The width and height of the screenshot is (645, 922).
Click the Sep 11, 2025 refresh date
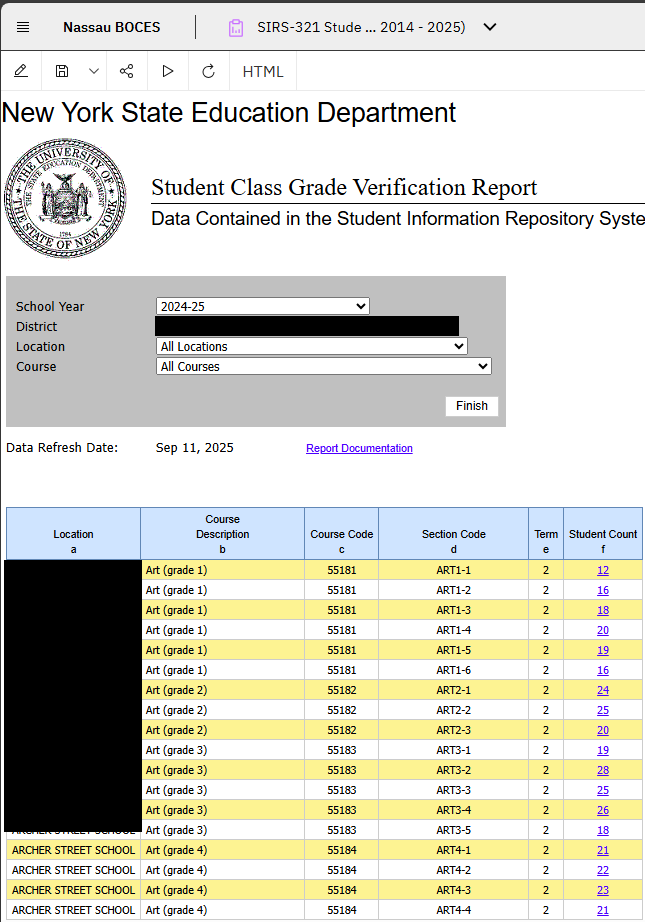pos(195,447)
